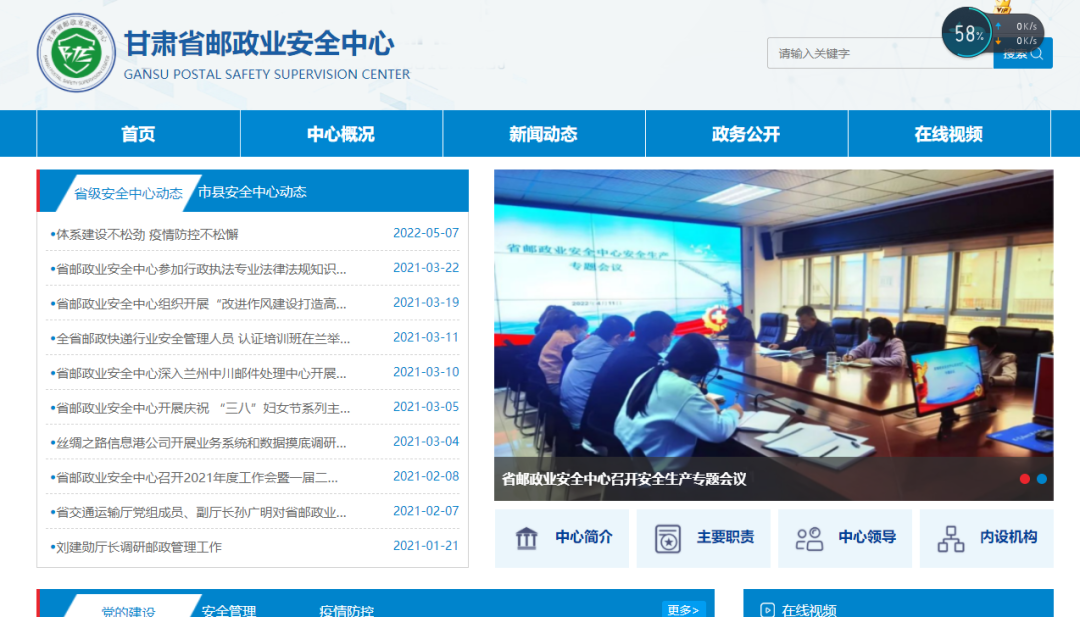Image resolution: width=1080 pixels, height=617 pixels.
Task: Select the red carousel indicator dot
Action: pos(1024,479)
